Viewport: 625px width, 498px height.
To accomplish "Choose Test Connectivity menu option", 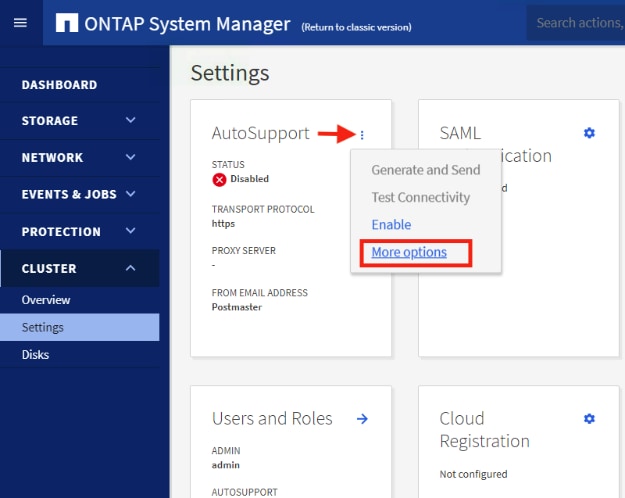I will click(x=421, y=197).
